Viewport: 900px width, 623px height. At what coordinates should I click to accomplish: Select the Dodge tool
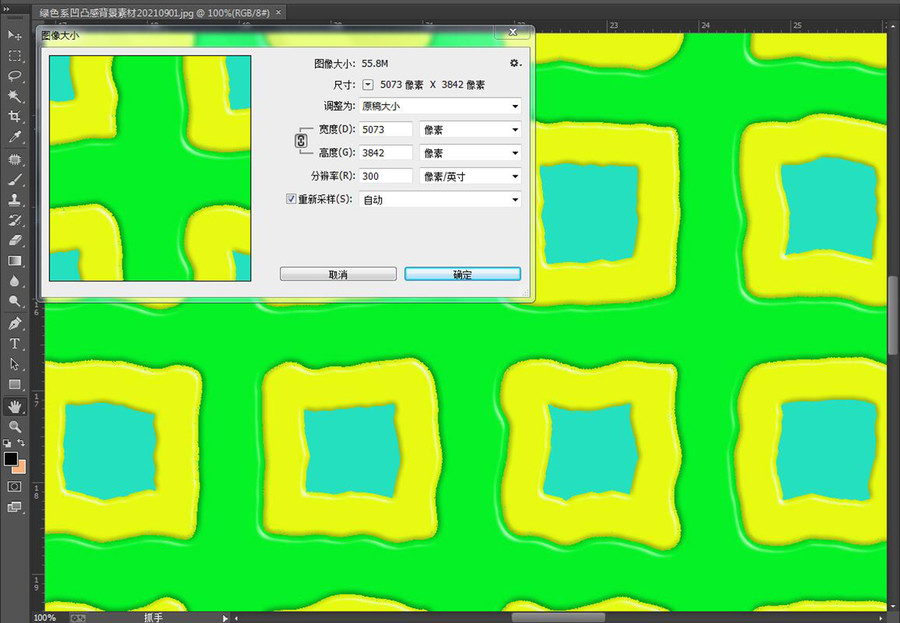click(14, 301)
